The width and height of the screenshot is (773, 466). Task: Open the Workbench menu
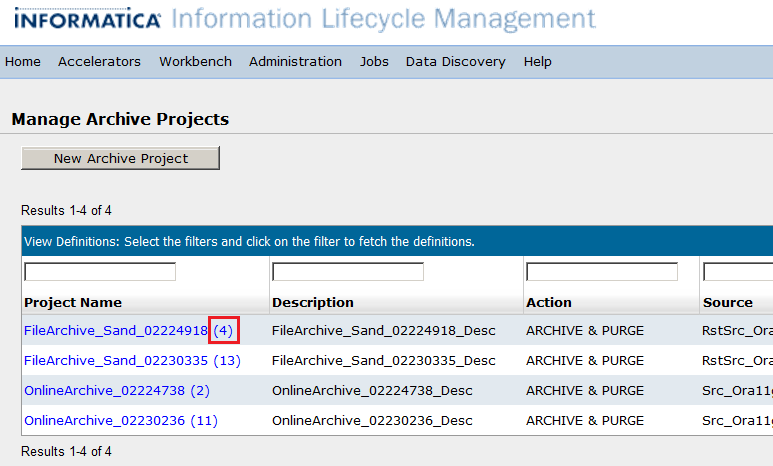tap(195, 62)
